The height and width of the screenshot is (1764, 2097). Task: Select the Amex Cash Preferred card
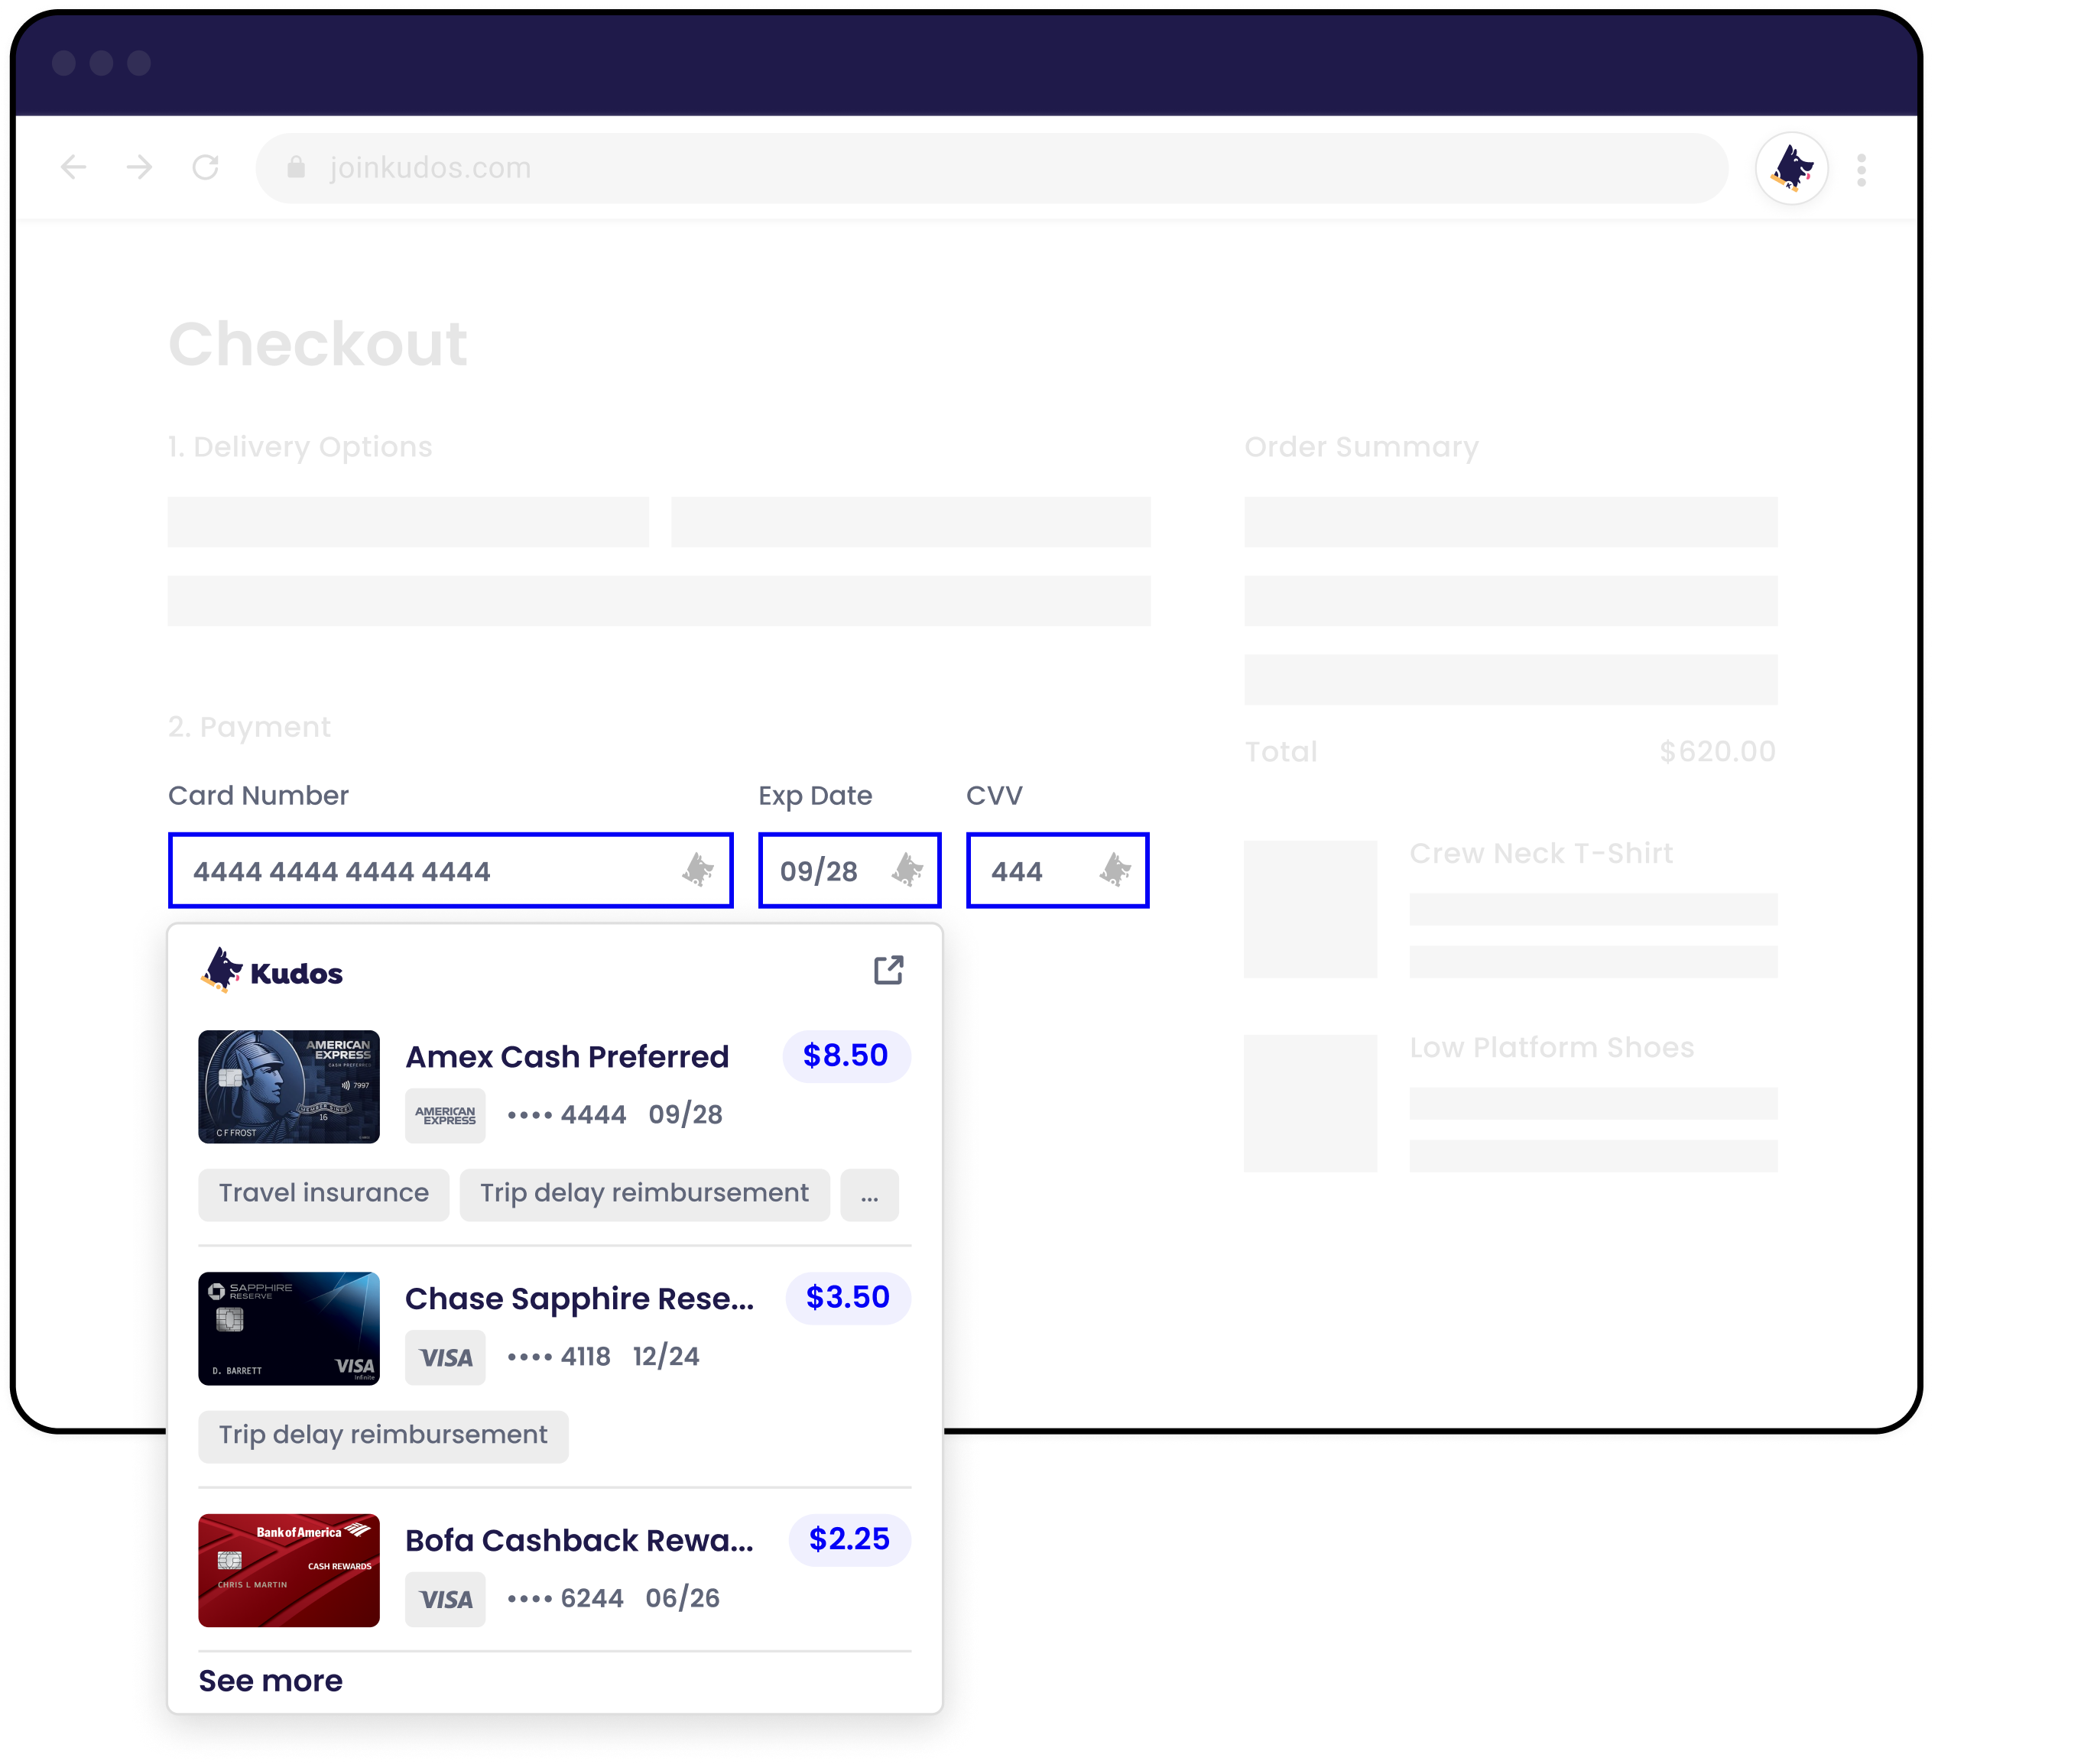[x=566, y=1057]
